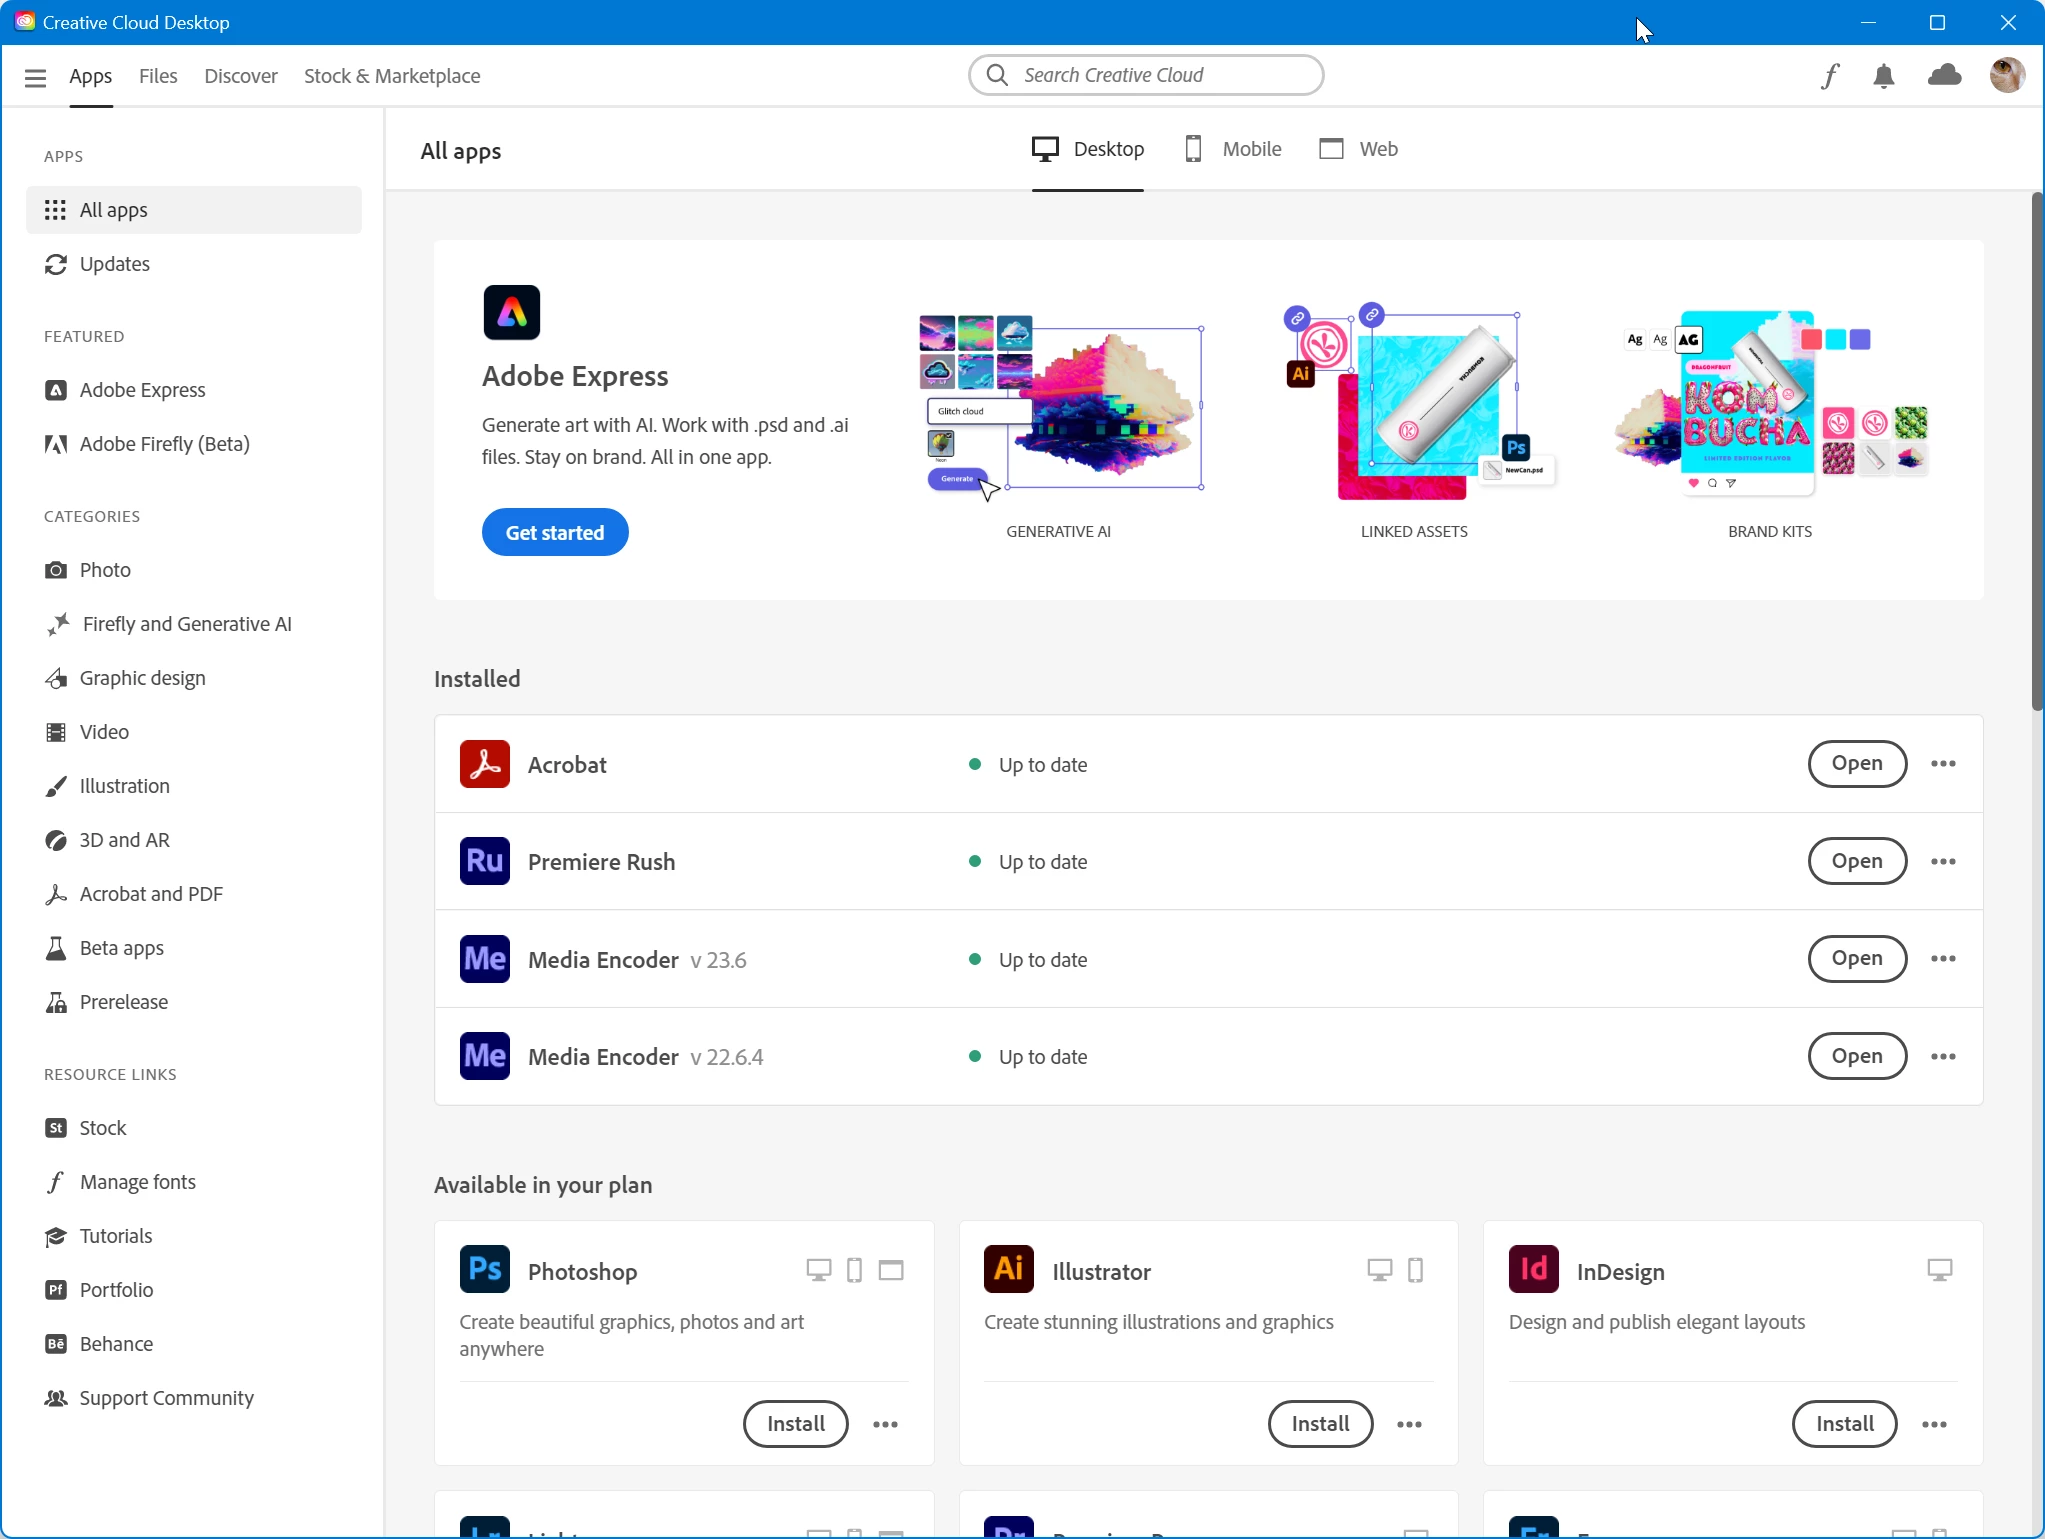Viewport: 2045px width, 1539px height.
Task: Select Adobe Firefly (Beta) in sidebar
Action: [x=164, y=444]
